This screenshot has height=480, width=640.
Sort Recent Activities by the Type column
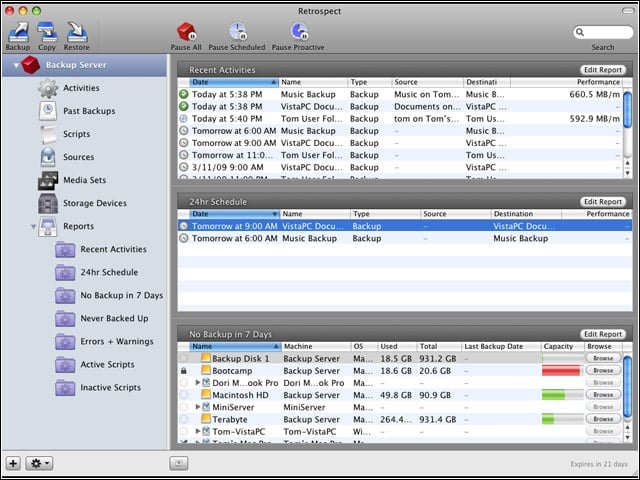(x=370, y=82)
